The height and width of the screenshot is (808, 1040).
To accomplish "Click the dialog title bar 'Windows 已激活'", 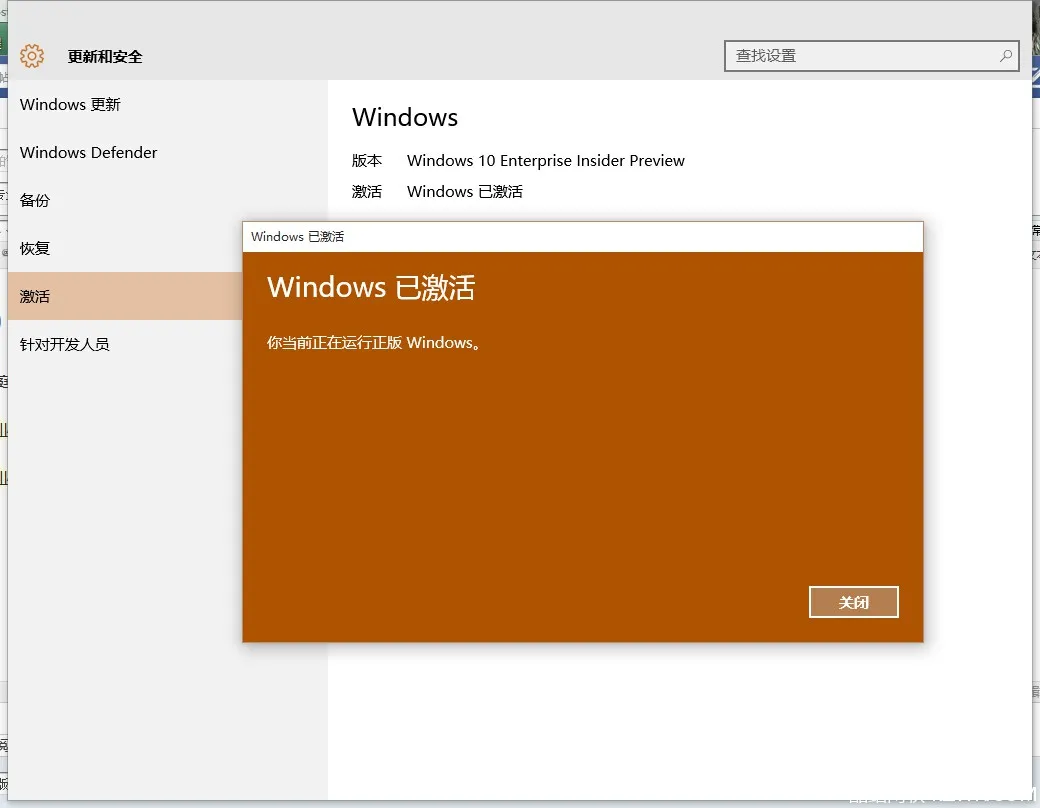I will point(582,237).
